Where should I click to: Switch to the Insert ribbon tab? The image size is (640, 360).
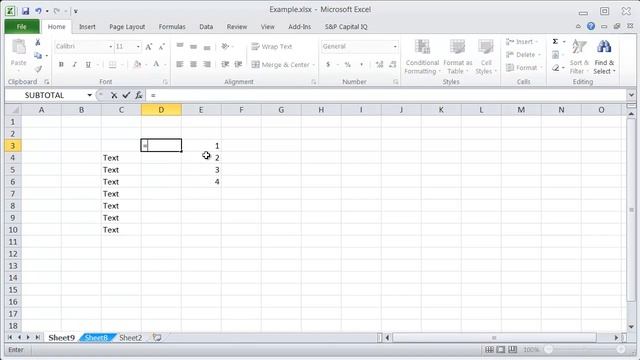87,27
